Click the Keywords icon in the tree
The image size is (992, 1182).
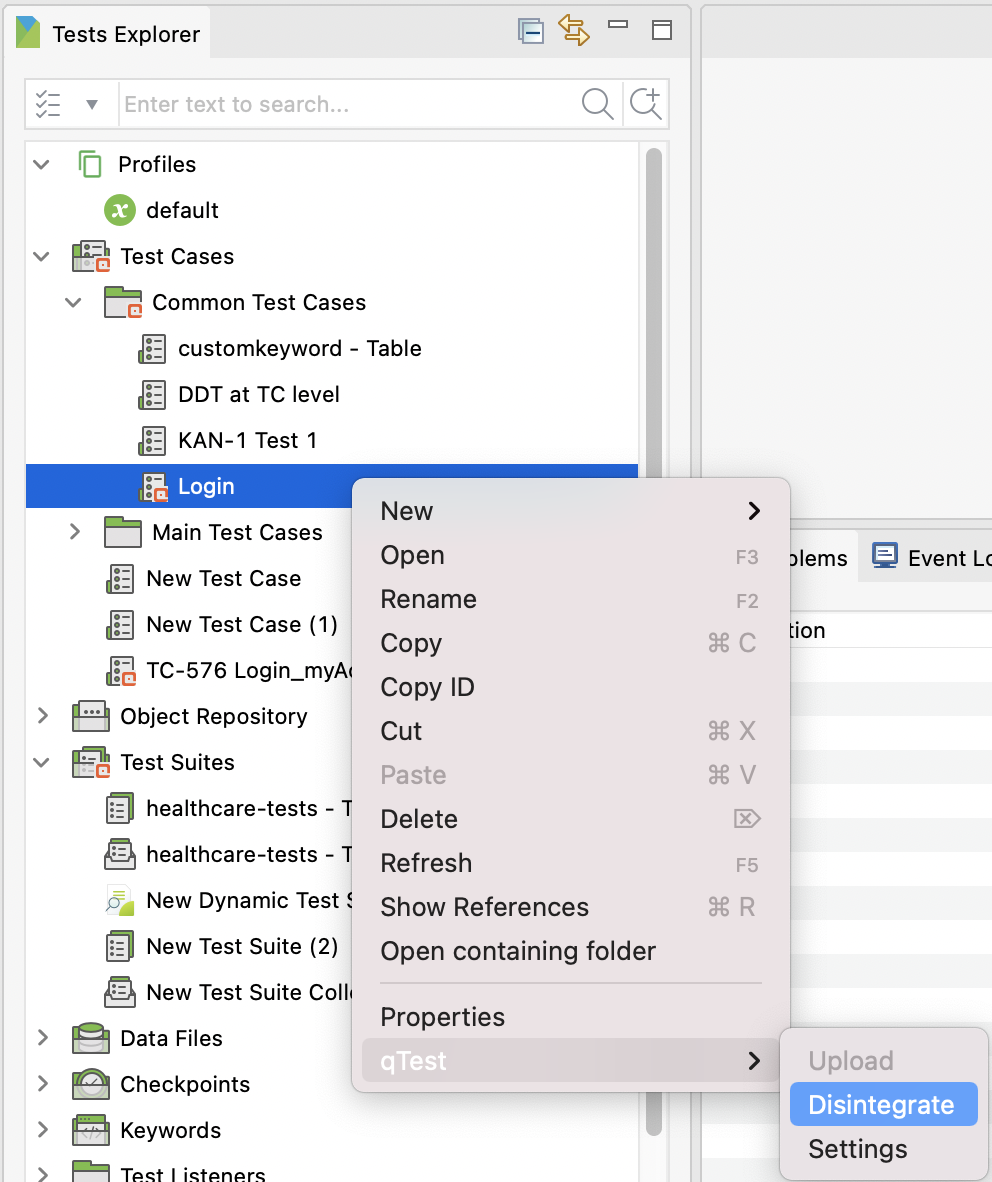[91, 1130]
